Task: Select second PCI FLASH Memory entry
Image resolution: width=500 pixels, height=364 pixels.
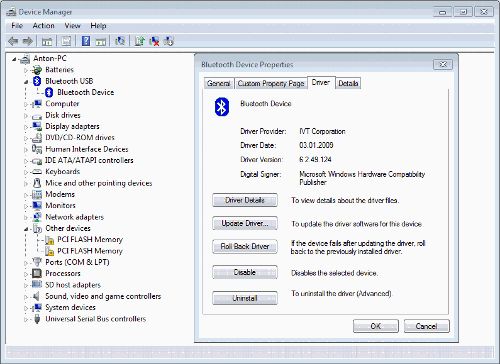Action: [x=90, y=251]
